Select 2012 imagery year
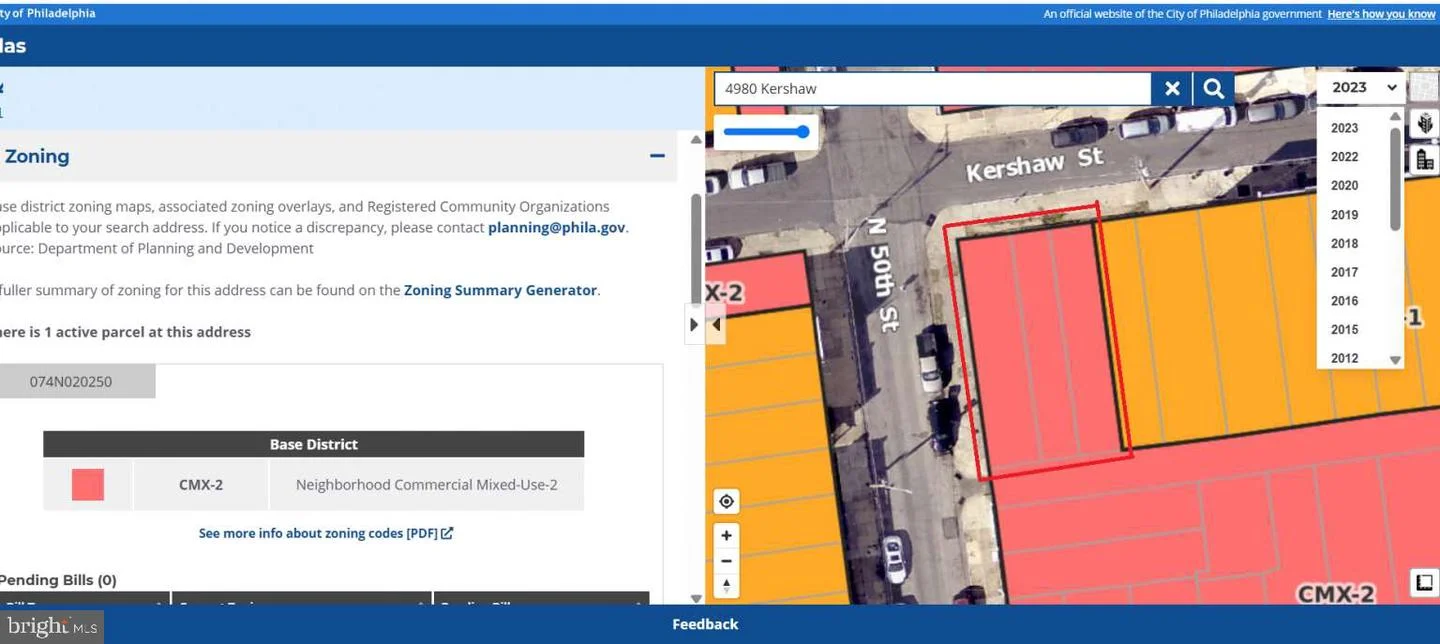Viewport: 1440px width, 644px height. [1344, 358]
